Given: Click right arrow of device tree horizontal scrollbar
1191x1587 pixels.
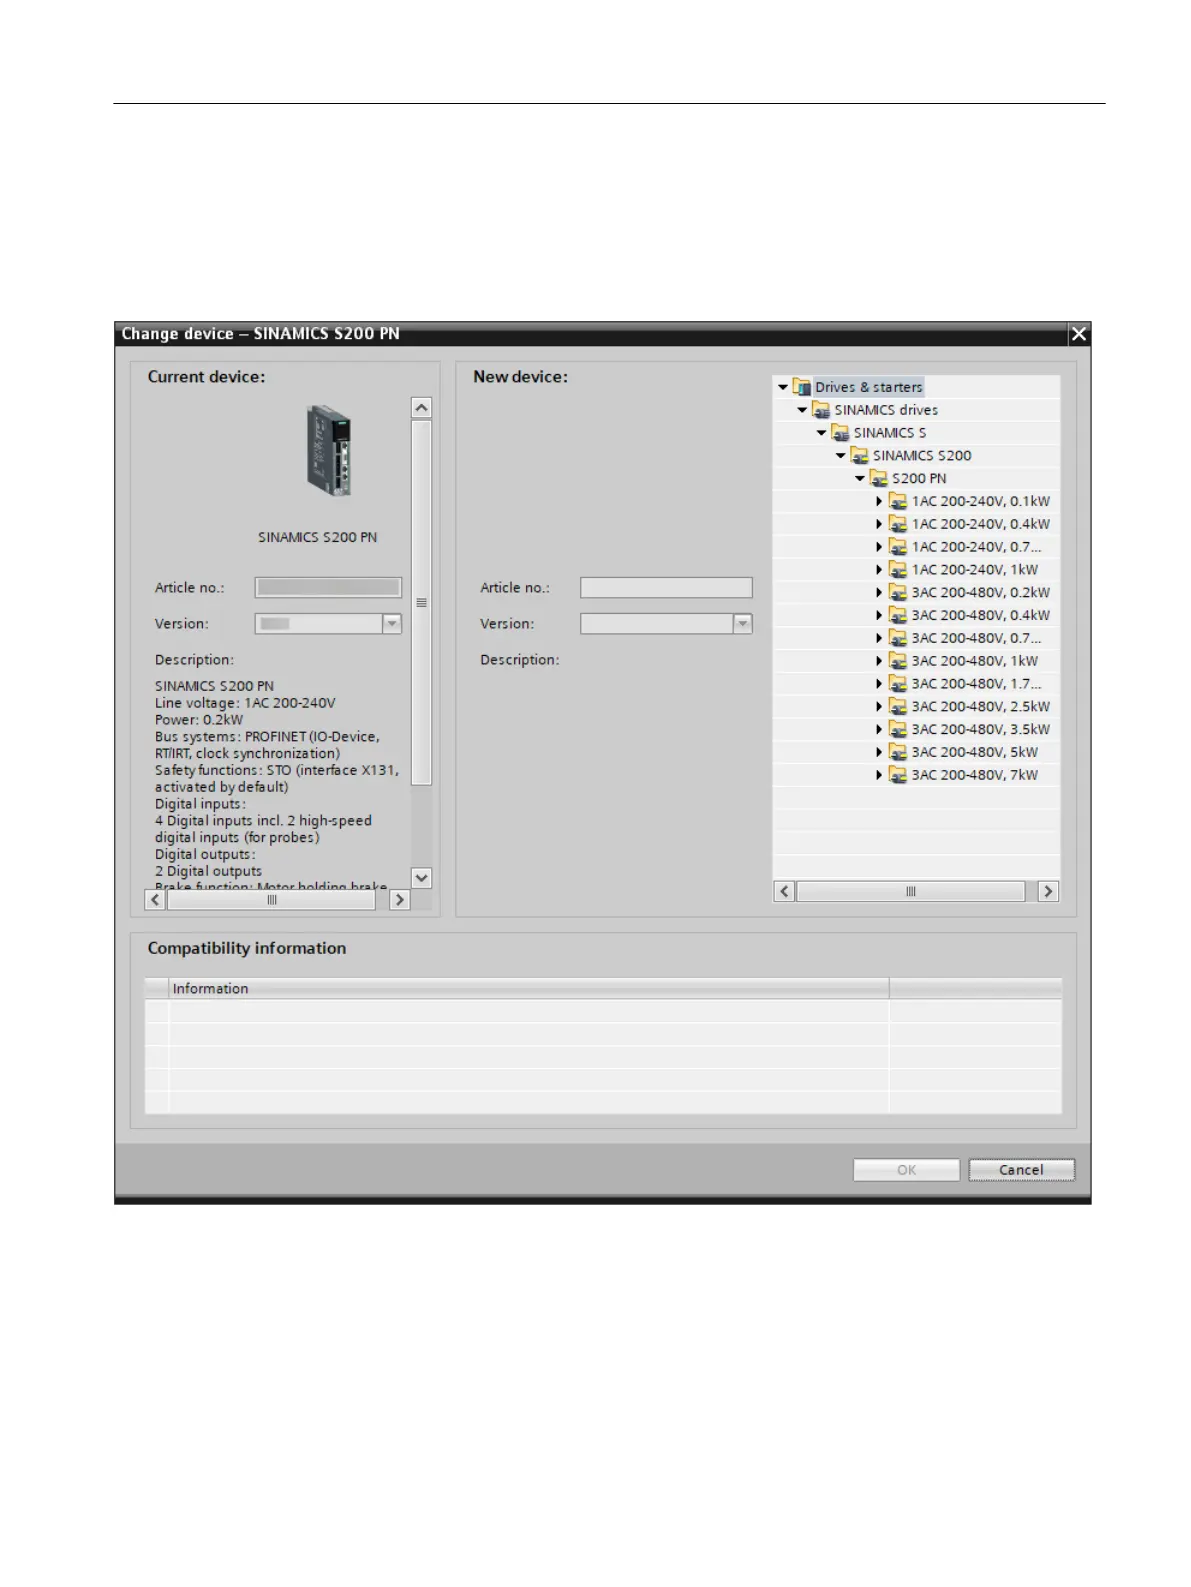Looking at the screenshot, I should point(1048,891).
